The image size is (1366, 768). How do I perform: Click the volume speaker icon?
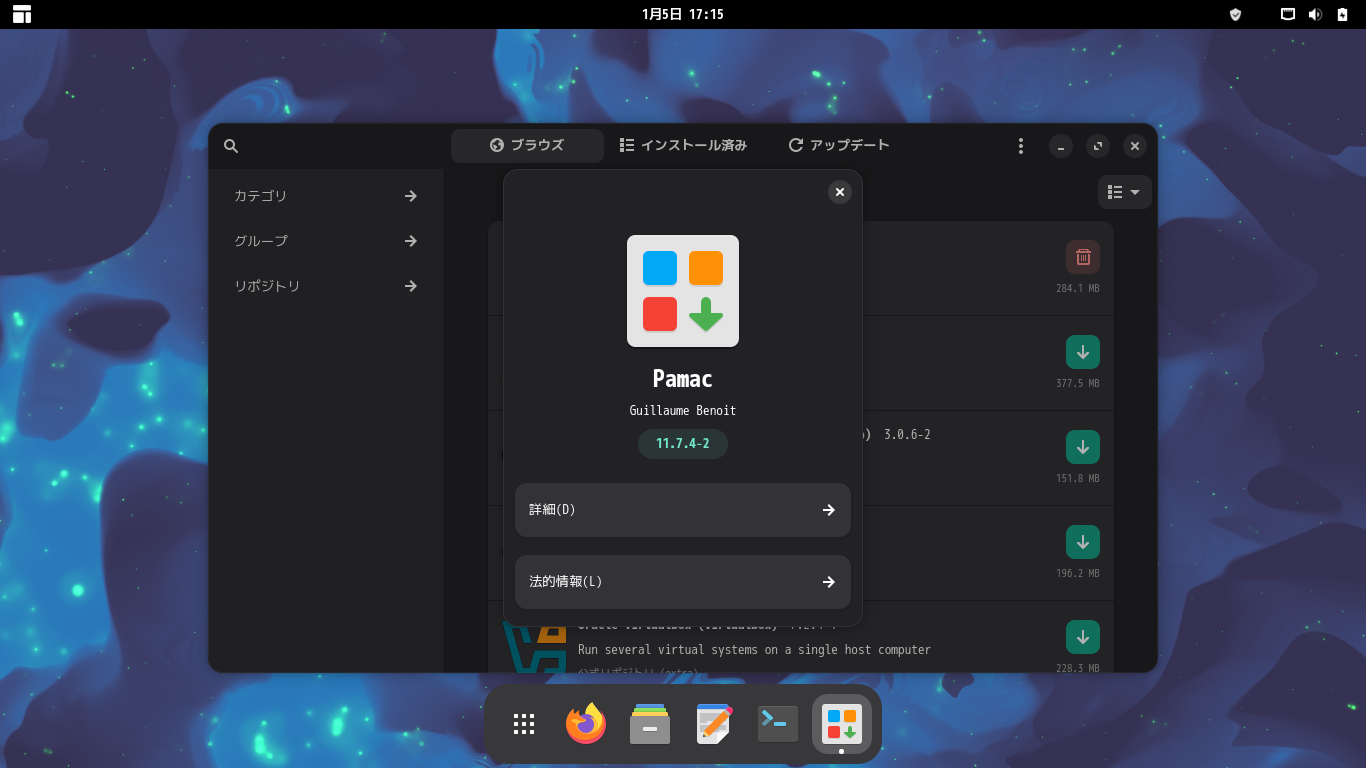point(1315,14)
